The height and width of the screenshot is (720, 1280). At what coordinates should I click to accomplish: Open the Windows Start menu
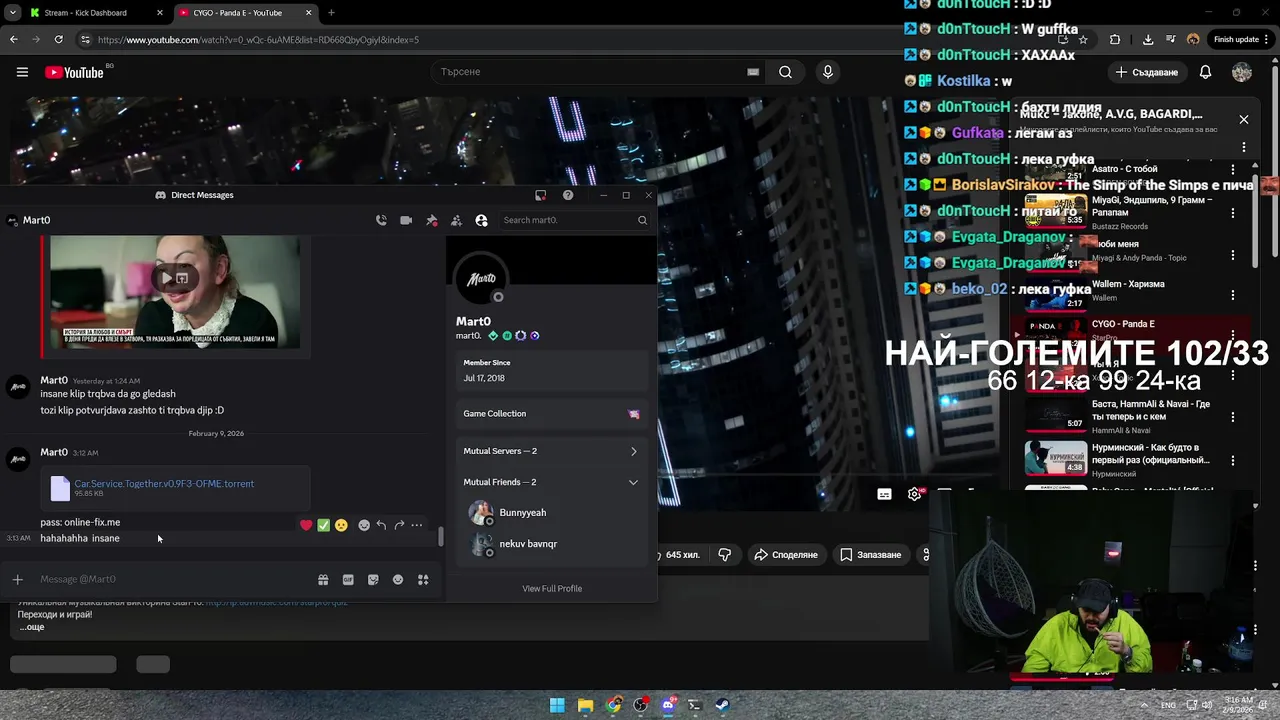click(557, 705)
